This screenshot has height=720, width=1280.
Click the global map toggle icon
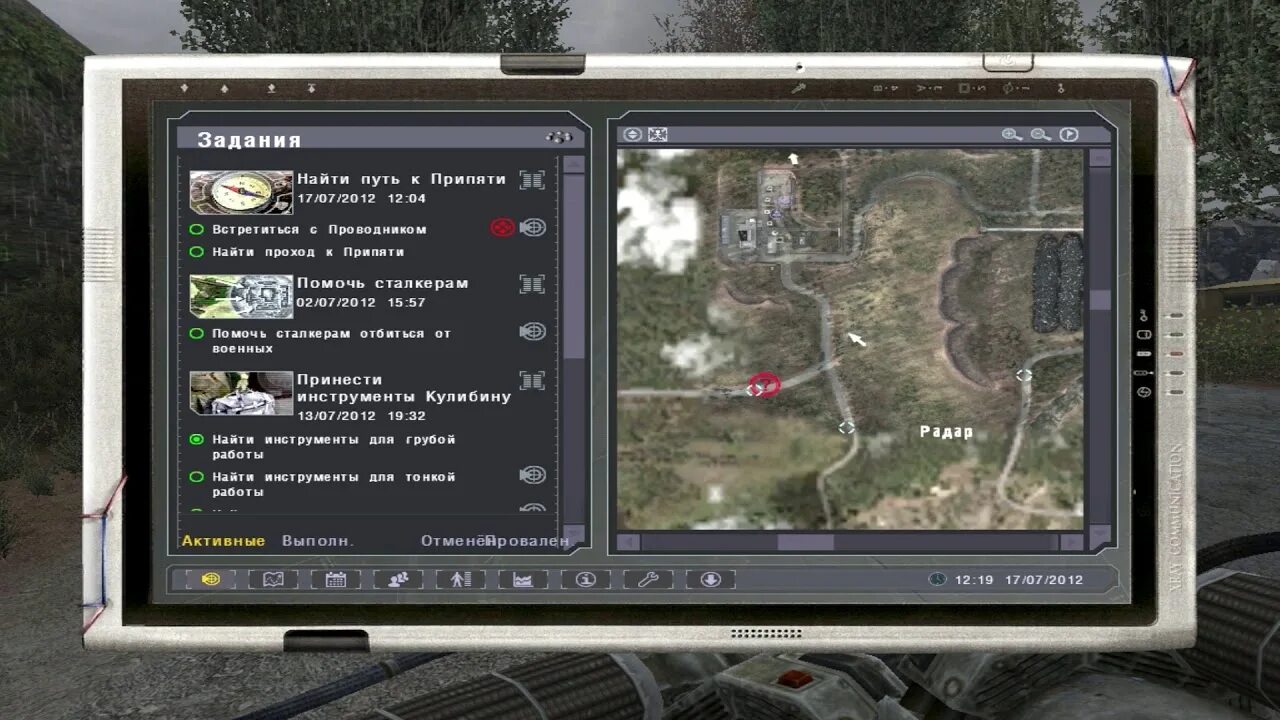632,134
